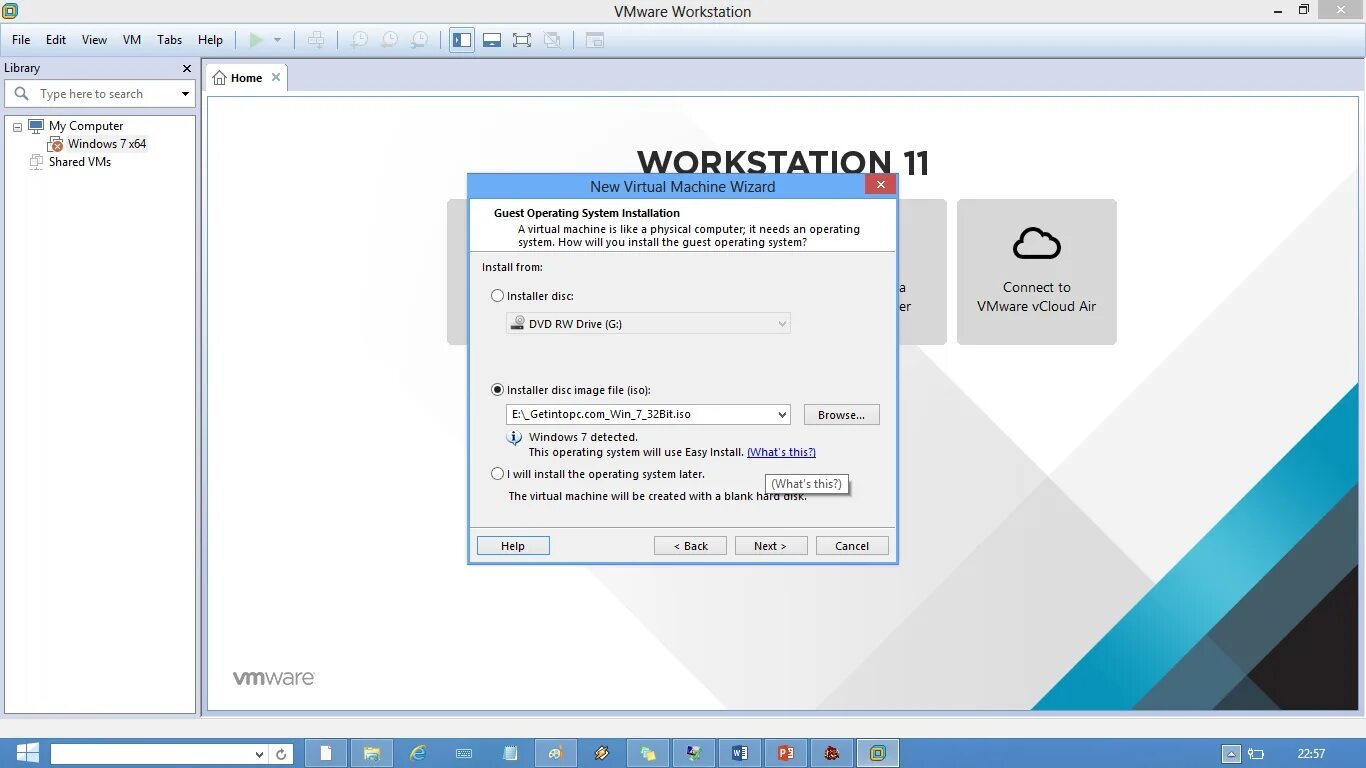Screen dimensions: 1366x768
Task: Toggle the thumbnail bar toolbar icon
Action: pos(491,40)
